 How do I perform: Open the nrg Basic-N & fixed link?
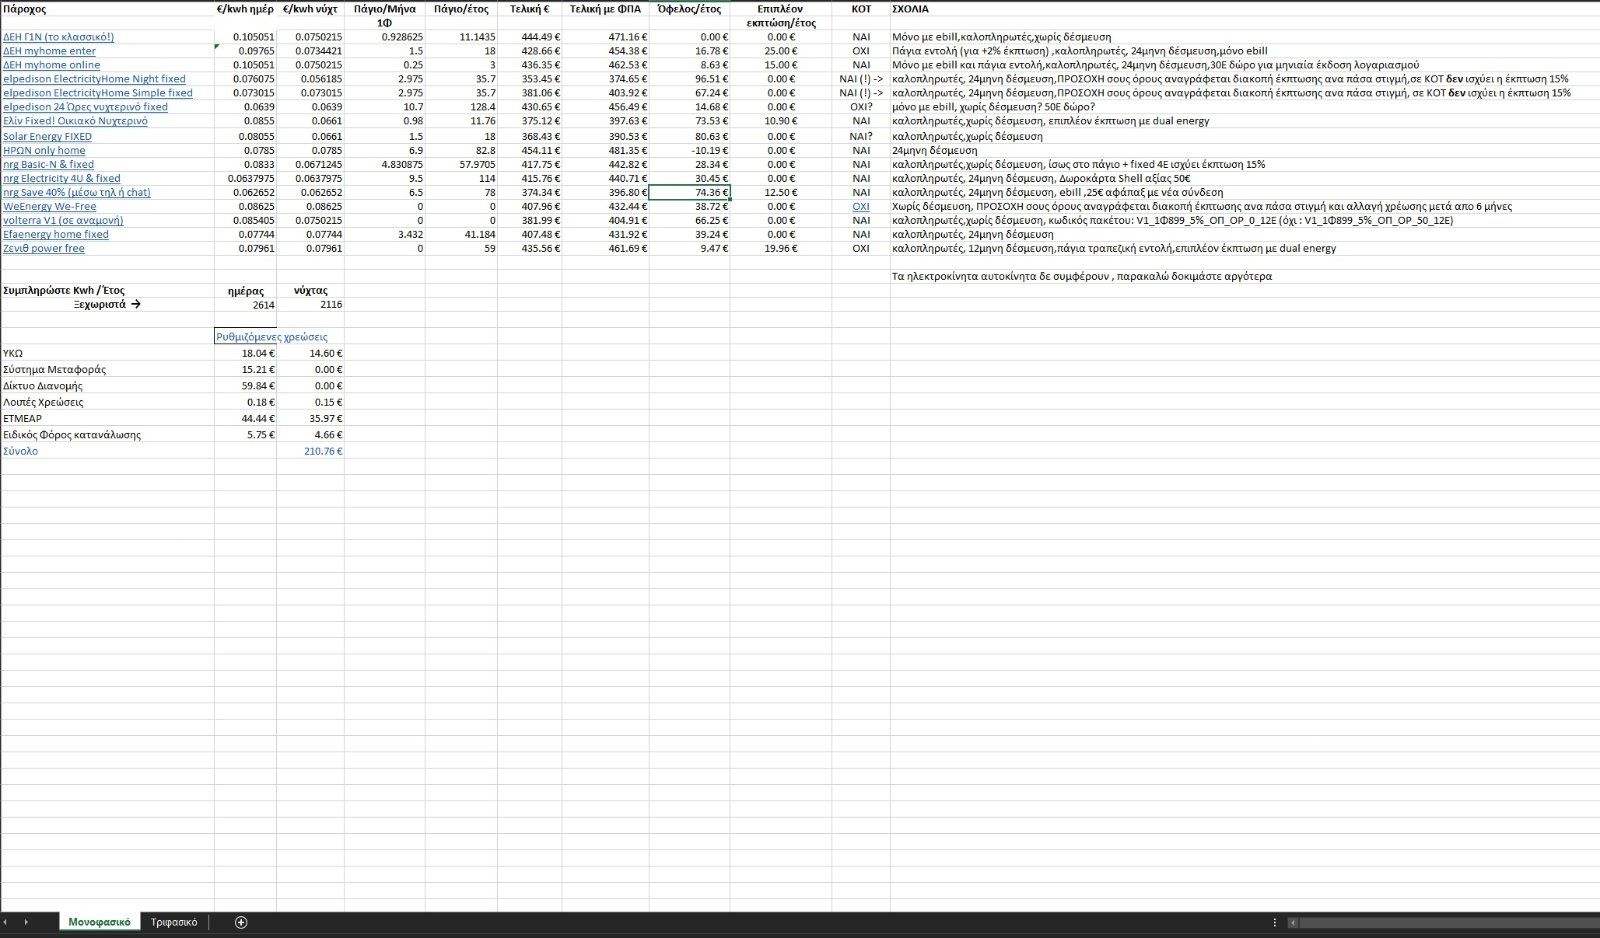(48, 165)
